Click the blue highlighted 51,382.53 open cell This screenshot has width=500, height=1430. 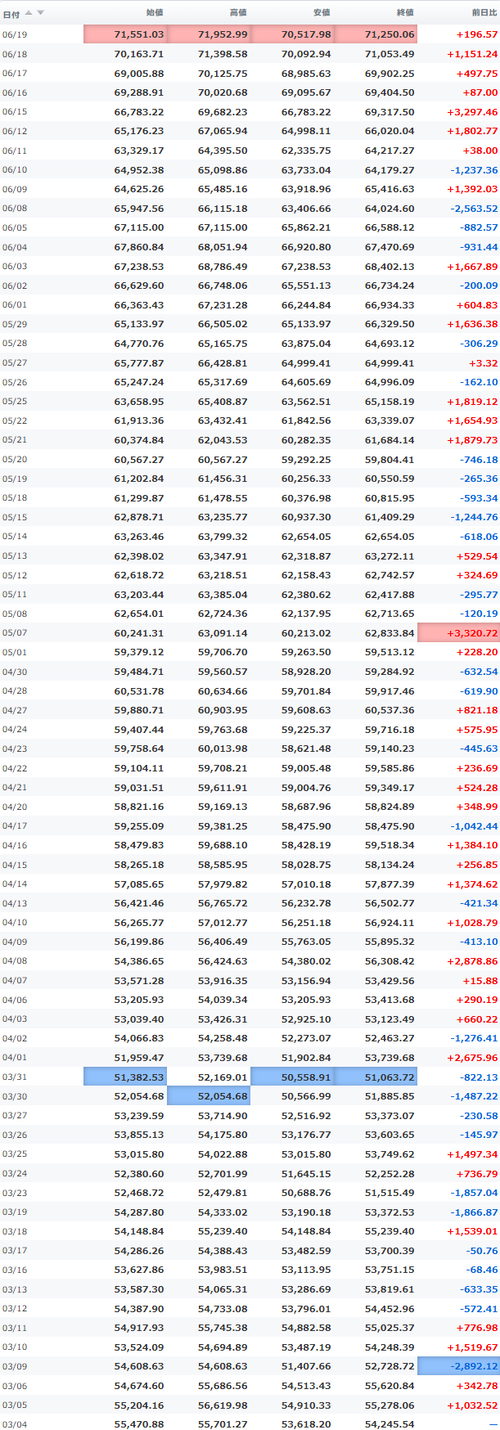click(x=125, y=1076)
